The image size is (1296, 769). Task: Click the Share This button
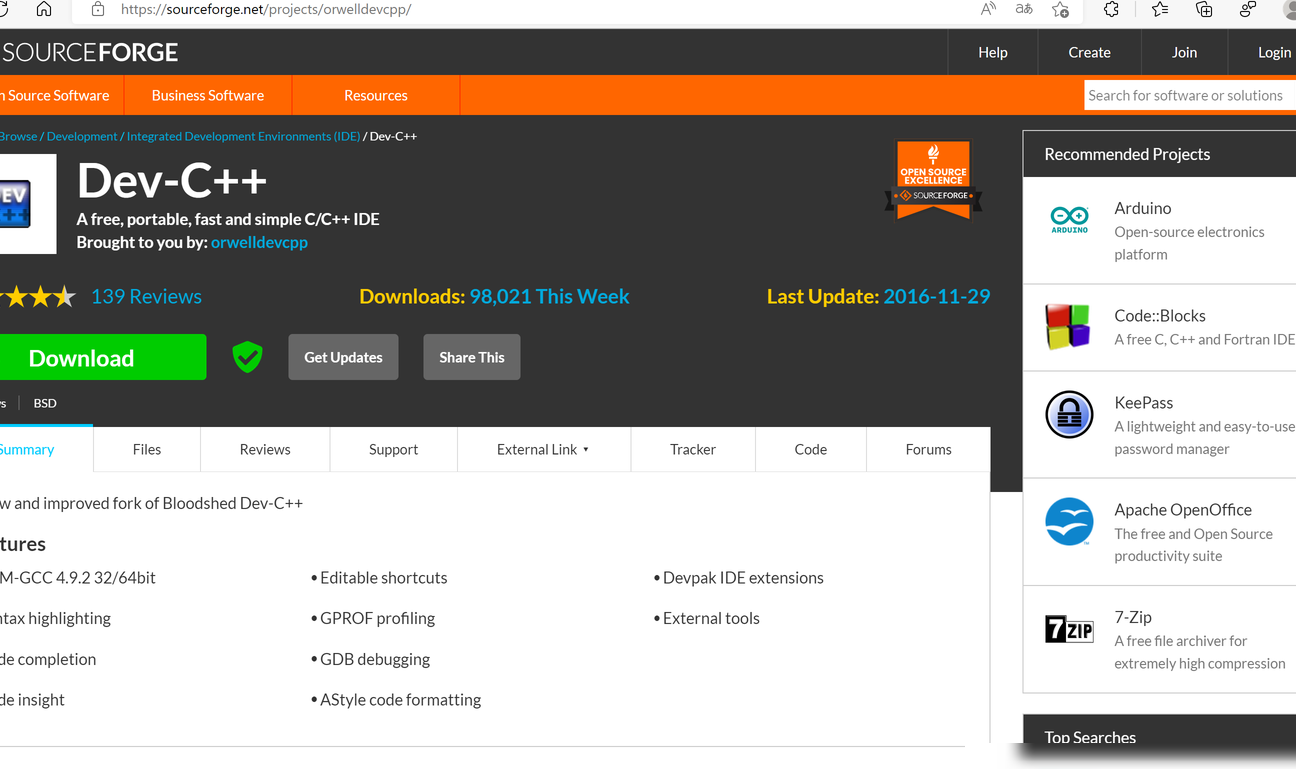tap(472, 357)
